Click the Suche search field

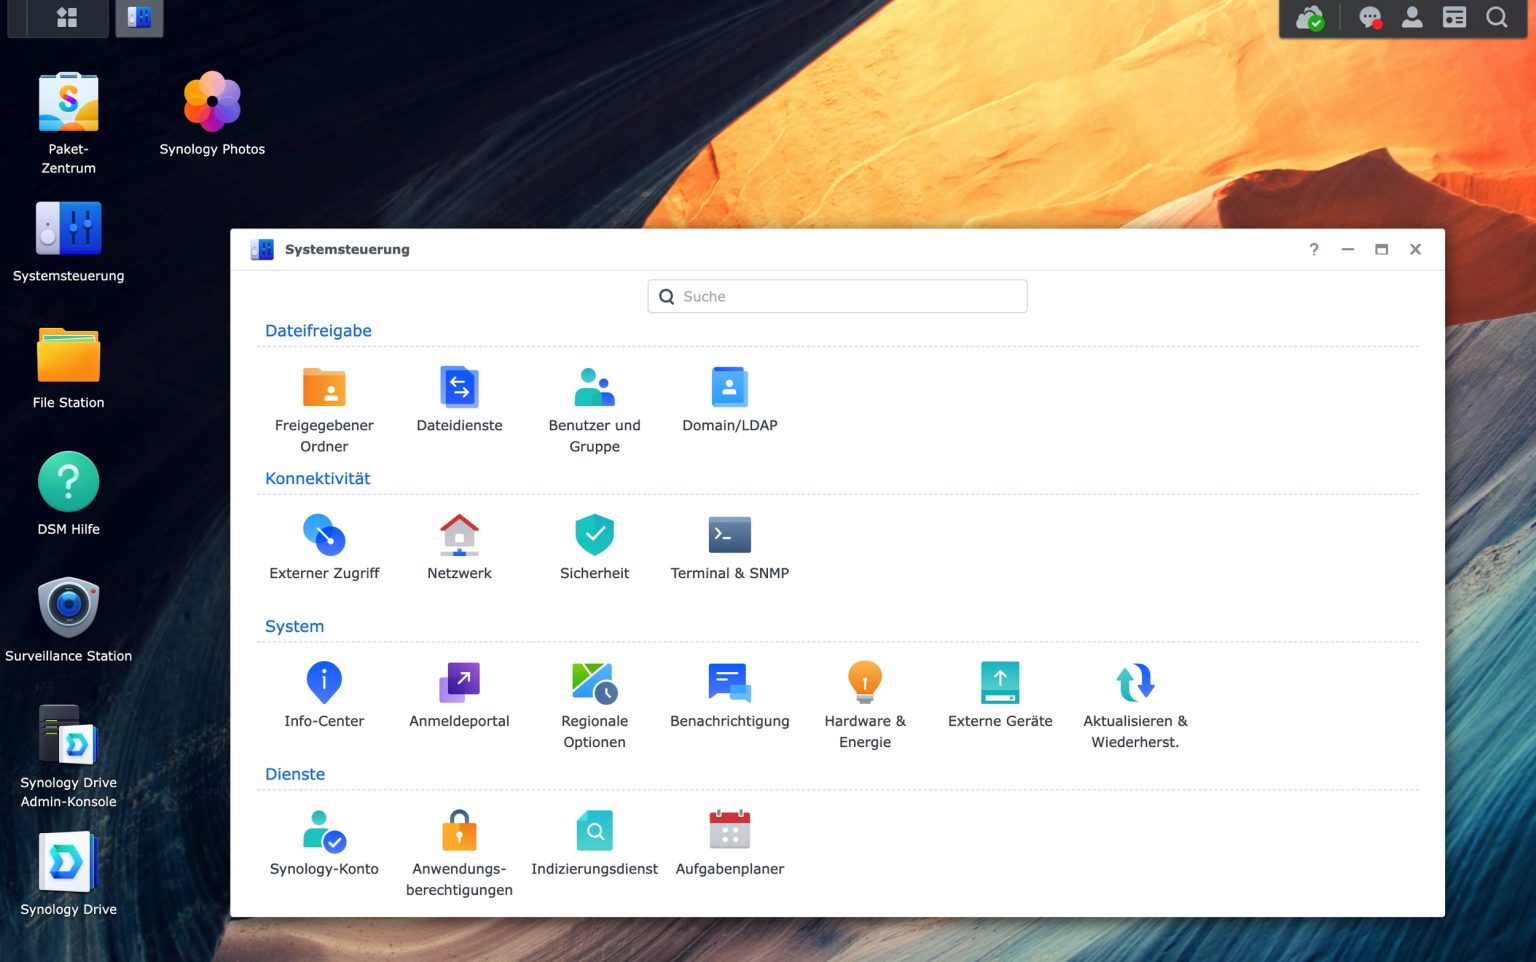coord(837,296)
